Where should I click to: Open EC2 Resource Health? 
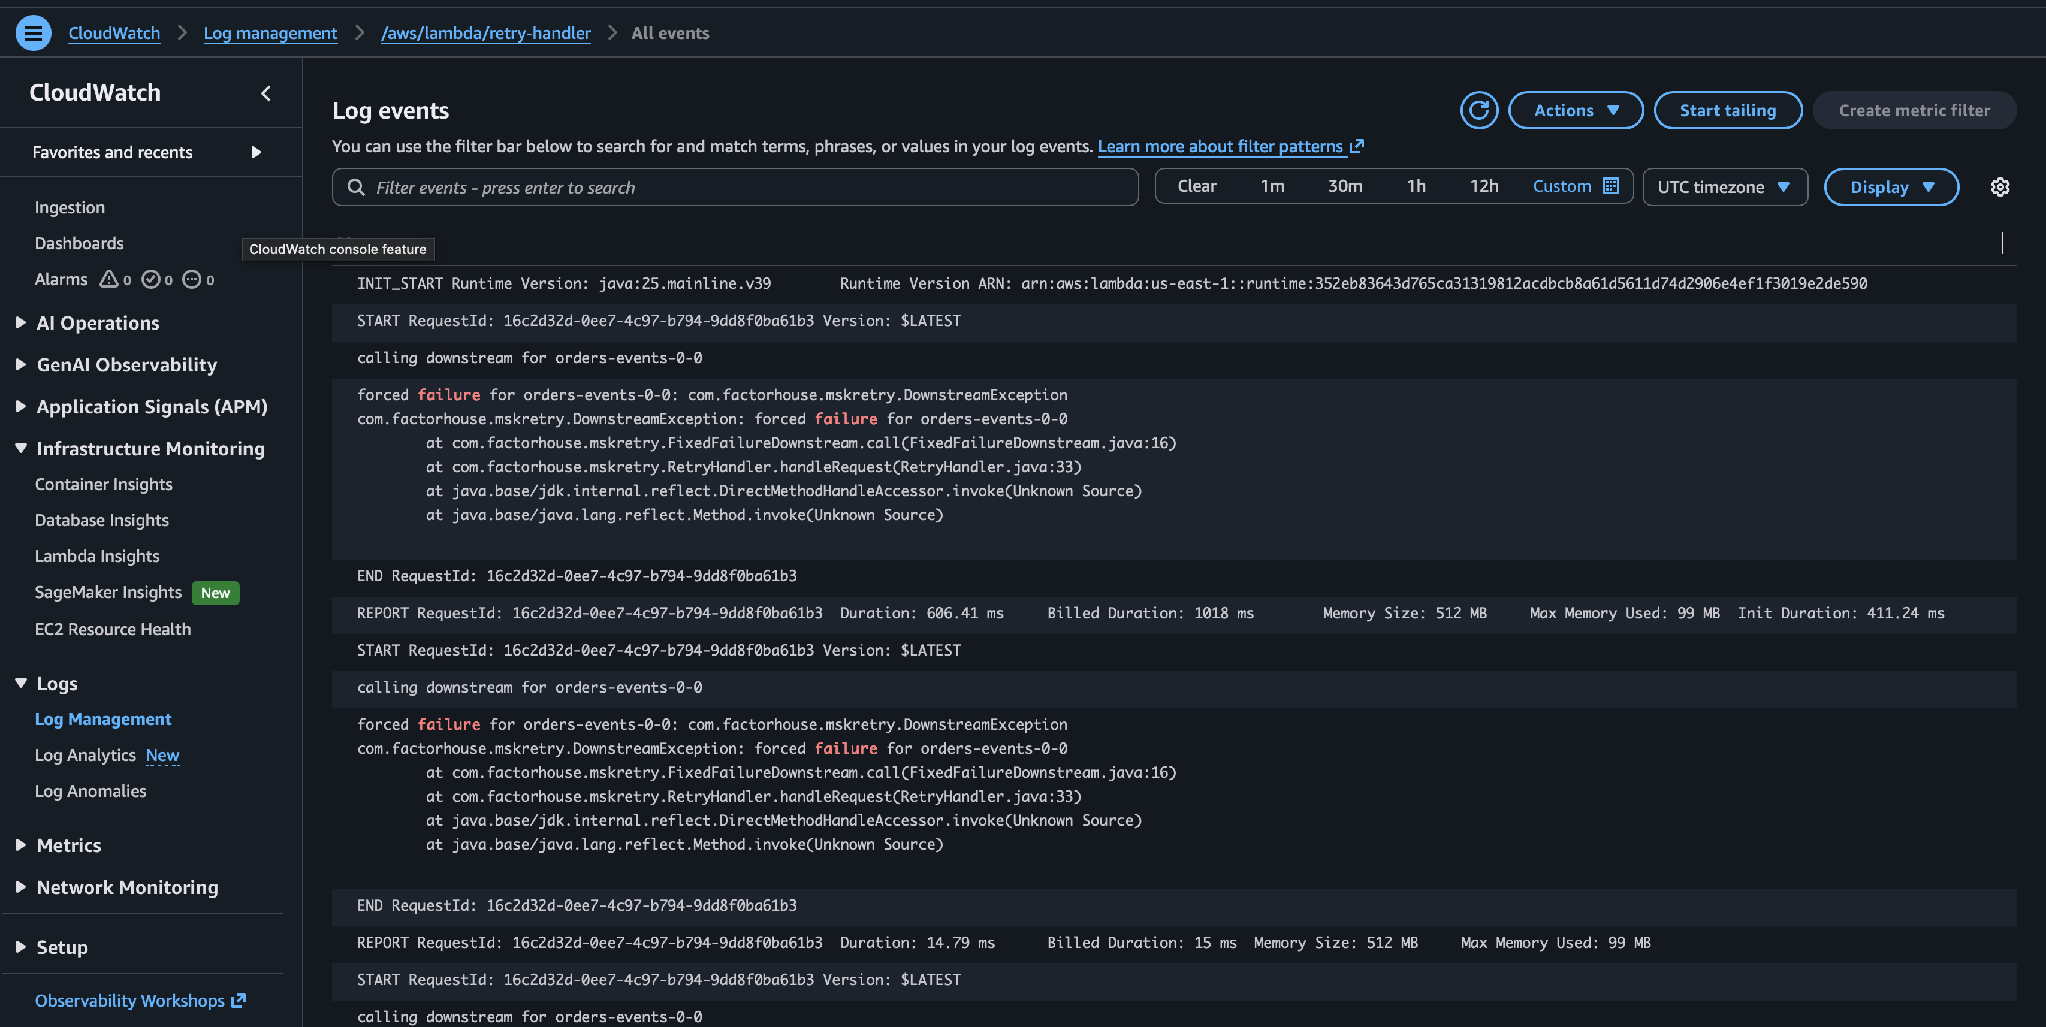[113, 629]
